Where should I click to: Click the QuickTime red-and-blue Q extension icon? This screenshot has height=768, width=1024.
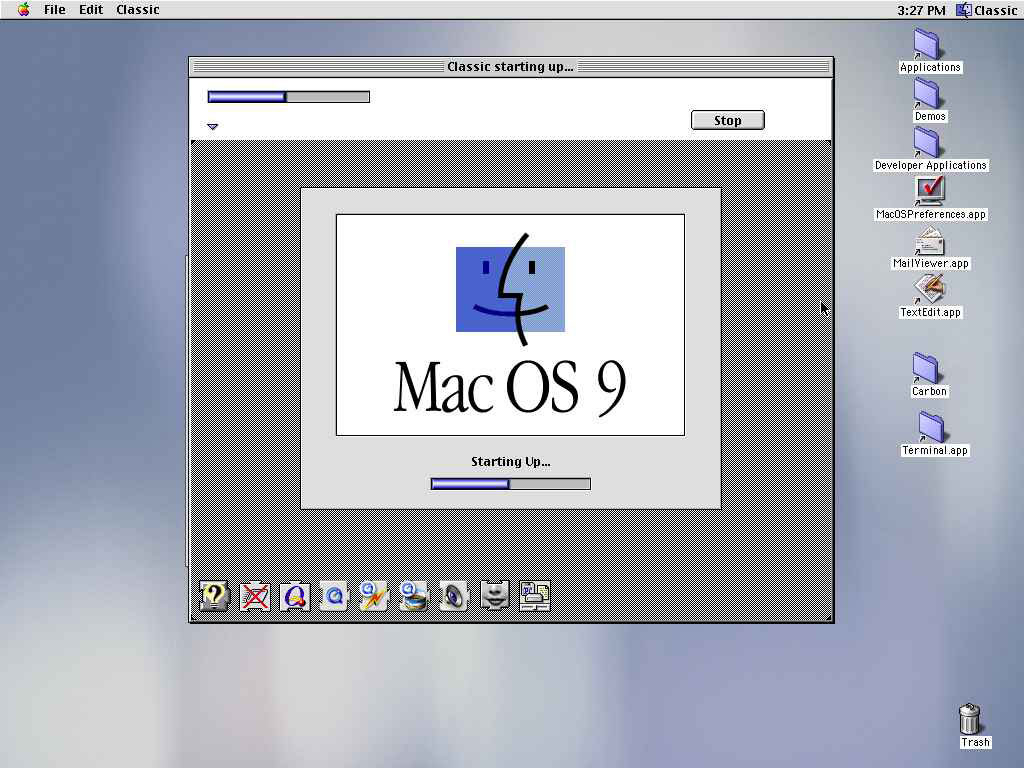click(x=295, y=596)
